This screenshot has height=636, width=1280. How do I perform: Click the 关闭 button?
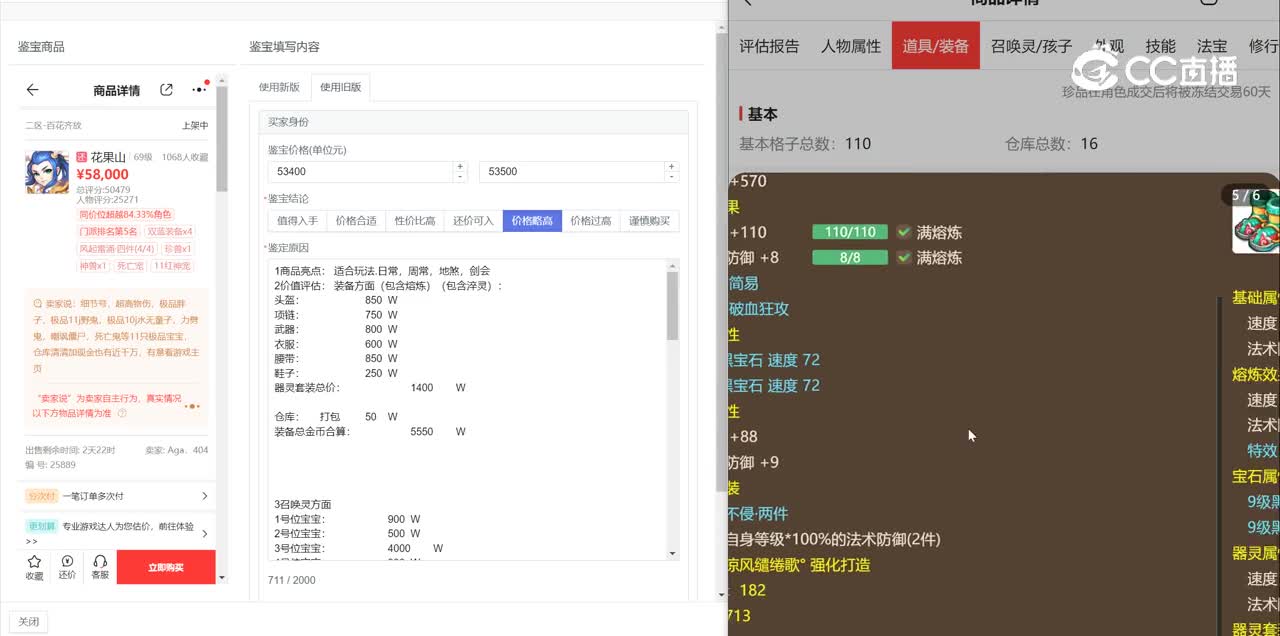[28, 621]
